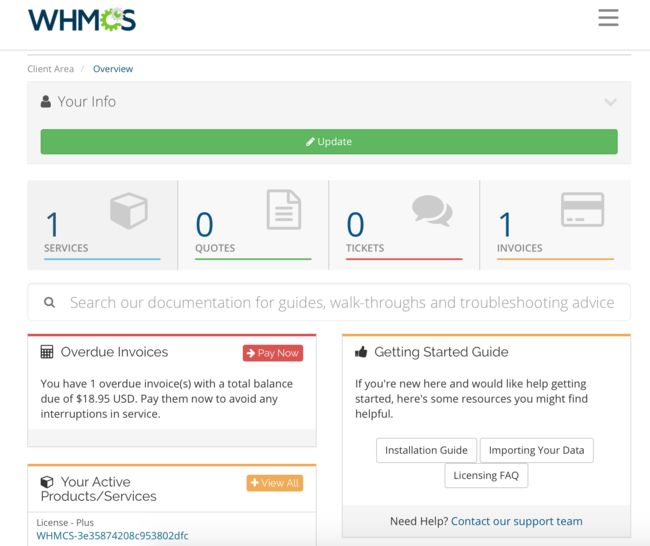The width and height of the screenshot is (650, 546).
Task: Open the Tickets chat bubbles icon
Action: click(432, 211)
